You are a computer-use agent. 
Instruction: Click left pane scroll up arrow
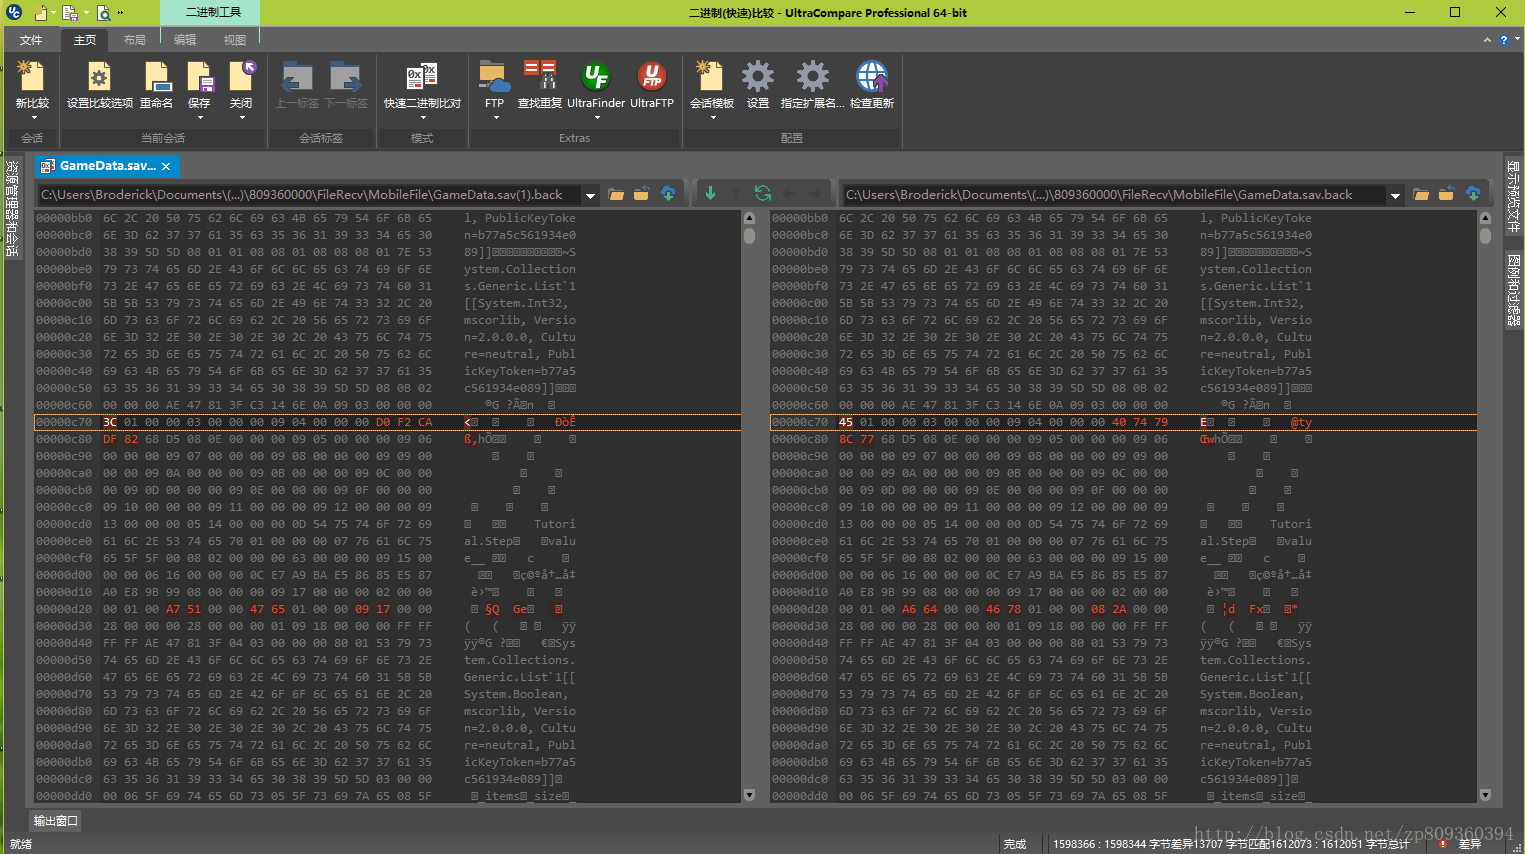[x=750, y=217]
